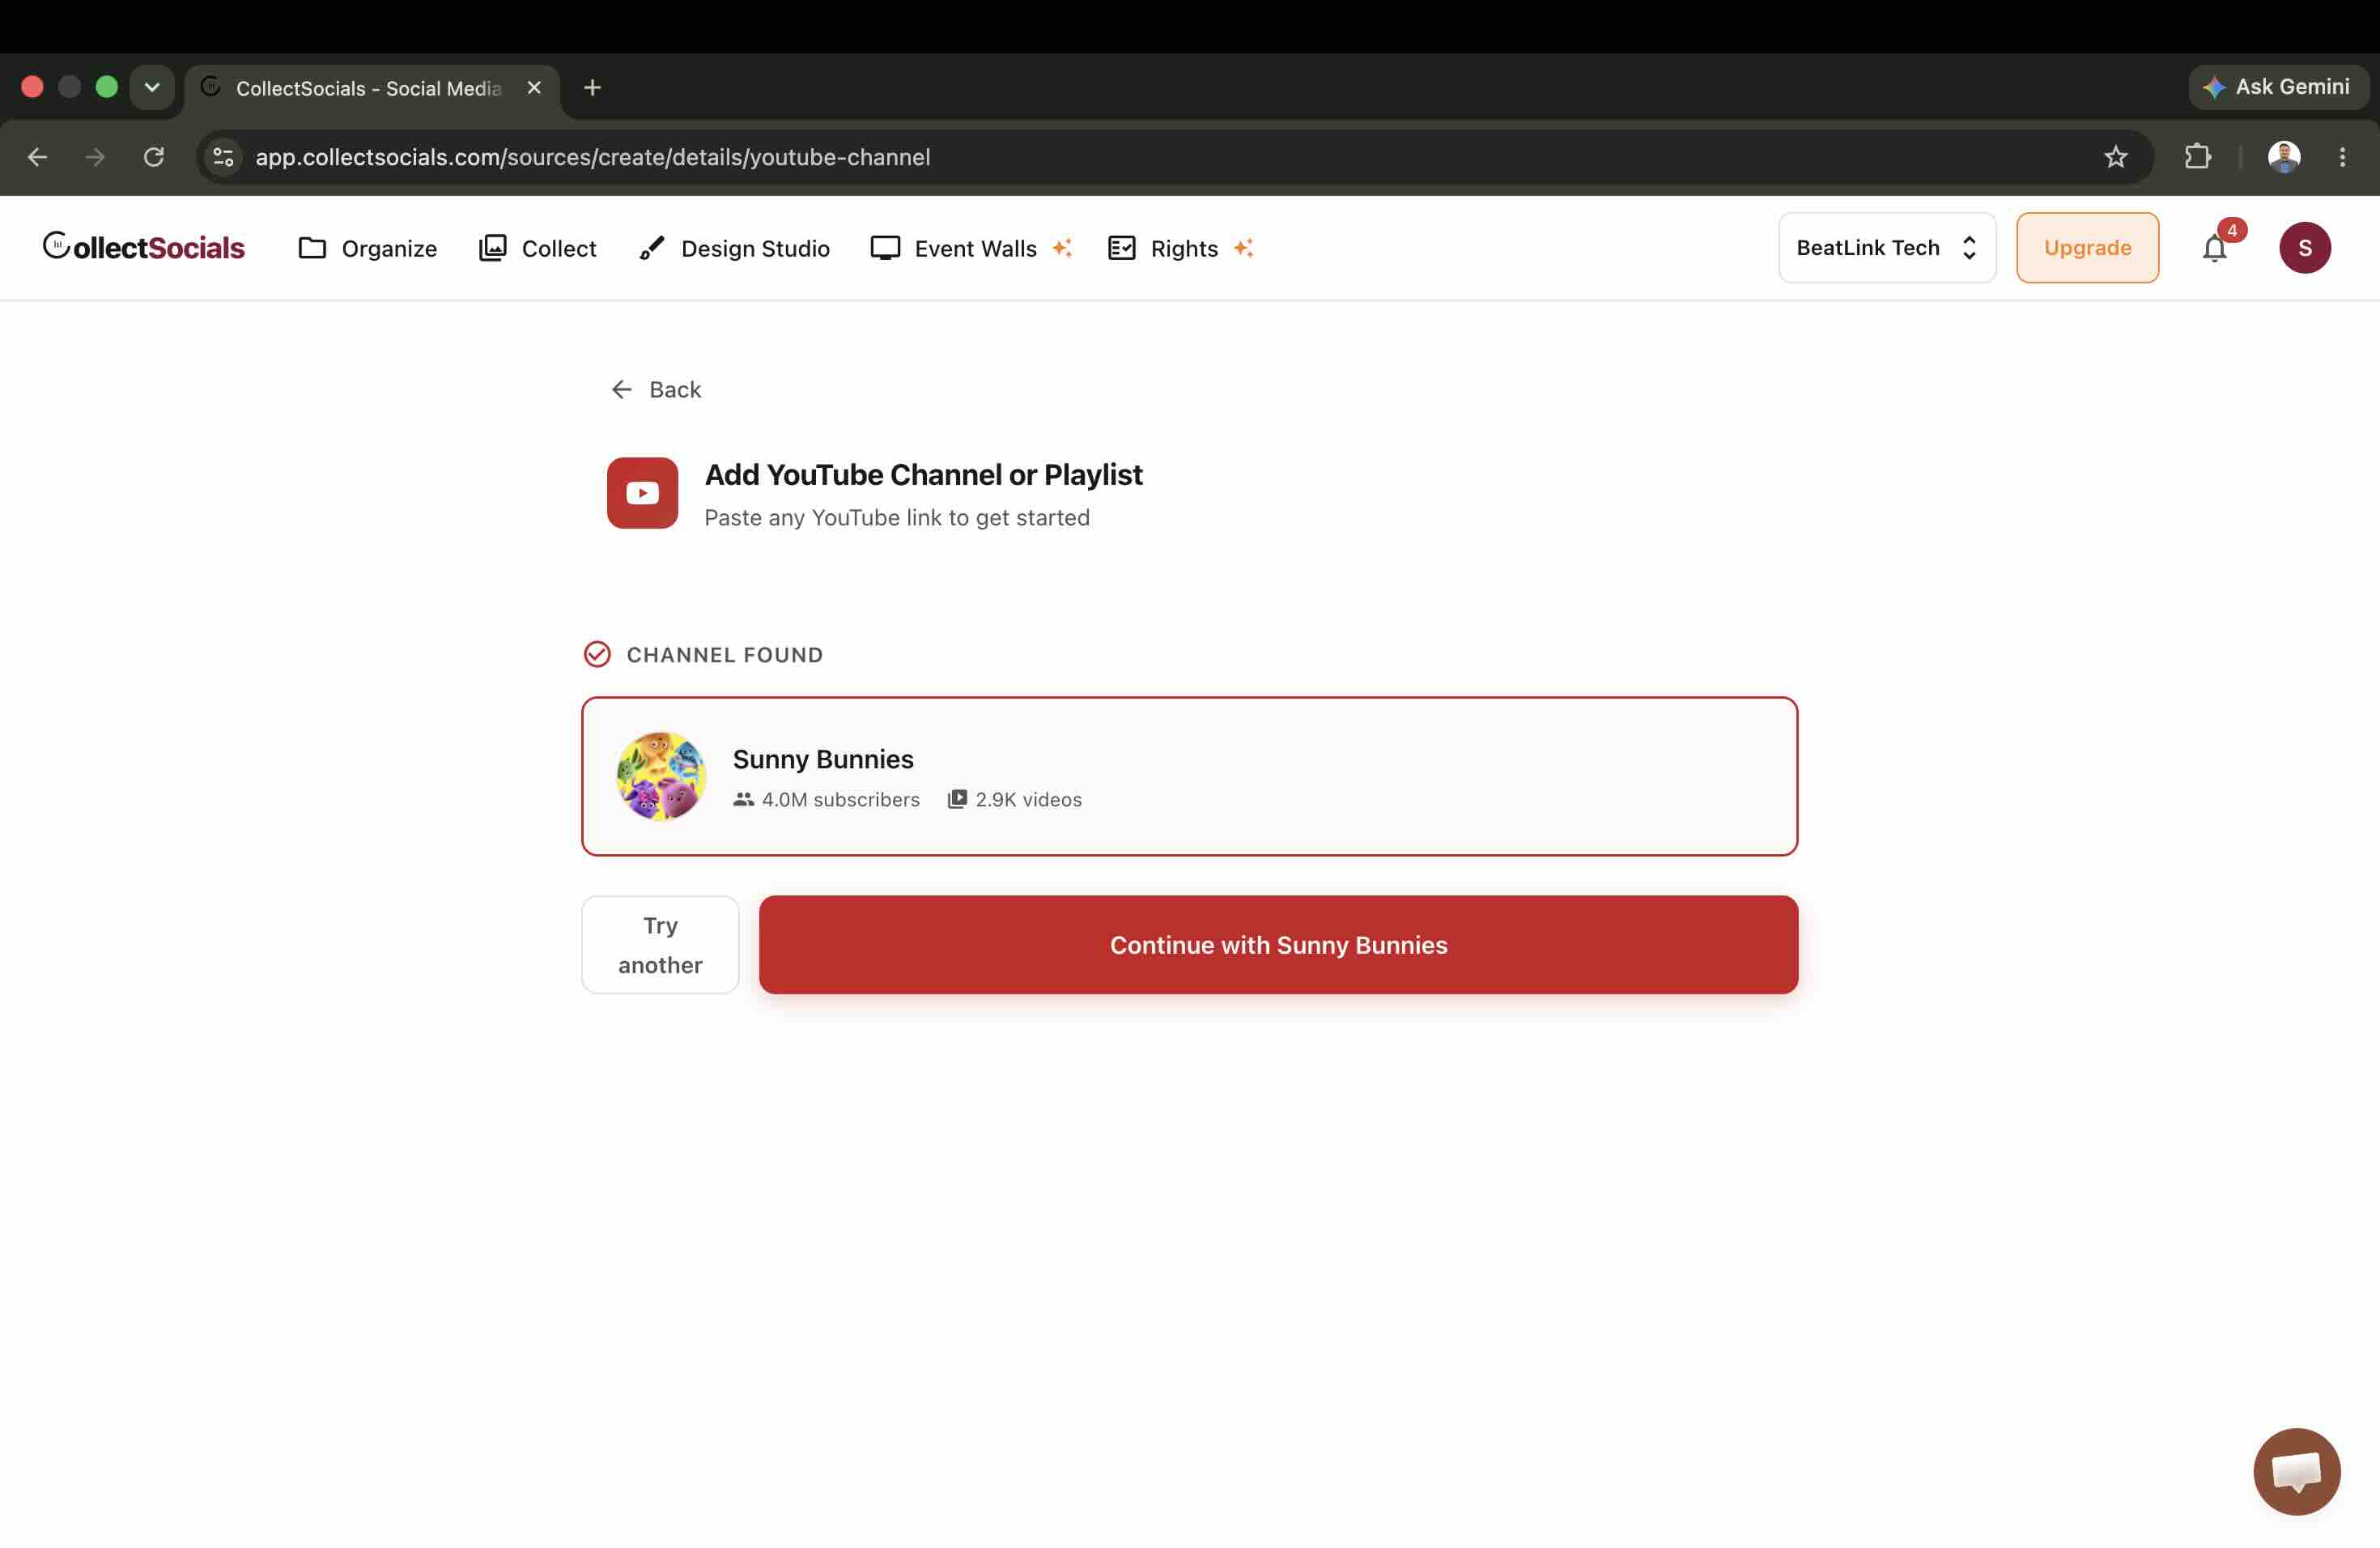Open the support chat bubble
The height and width of the screenshot is (1548, 2380).
2296,1471
